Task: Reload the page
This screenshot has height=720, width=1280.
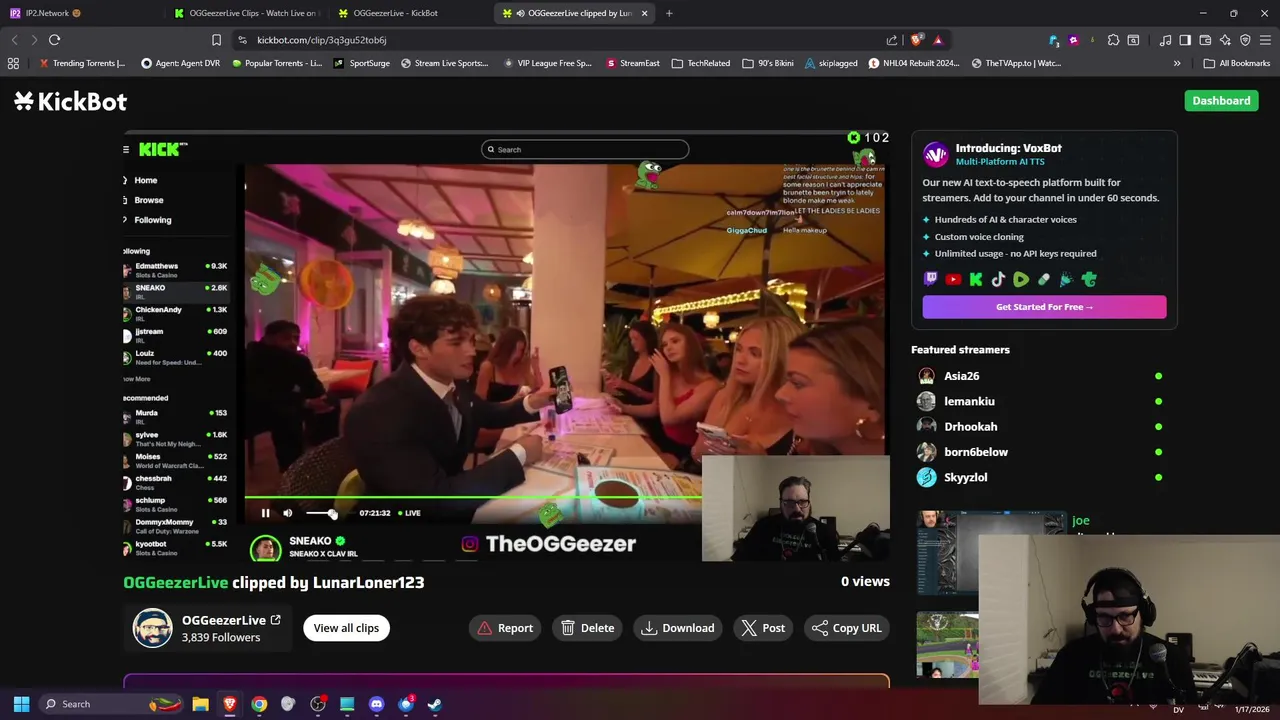Action: point(54,40)
